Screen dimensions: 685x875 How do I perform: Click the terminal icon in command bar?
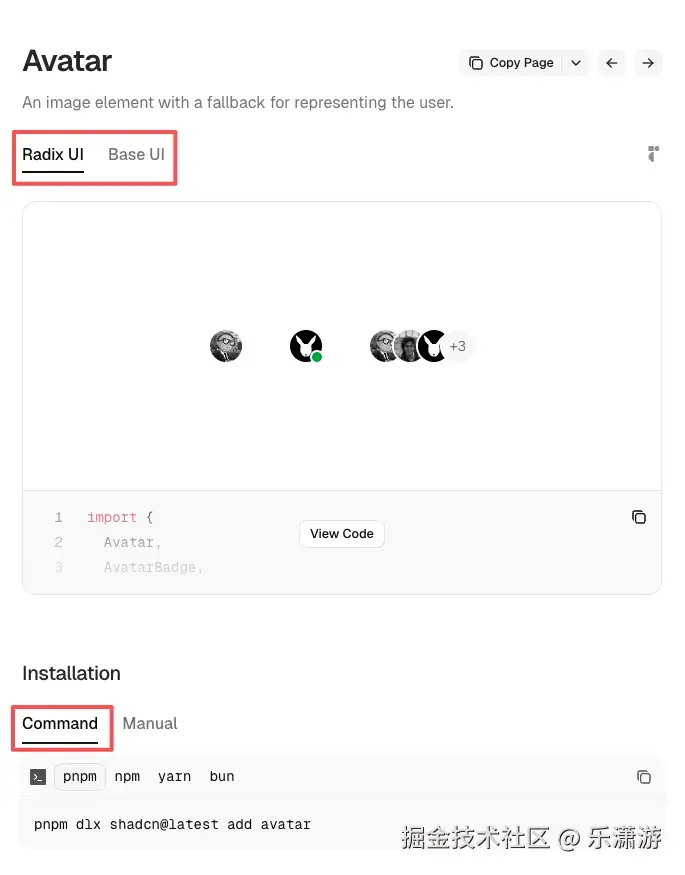[x=38, y=777]
